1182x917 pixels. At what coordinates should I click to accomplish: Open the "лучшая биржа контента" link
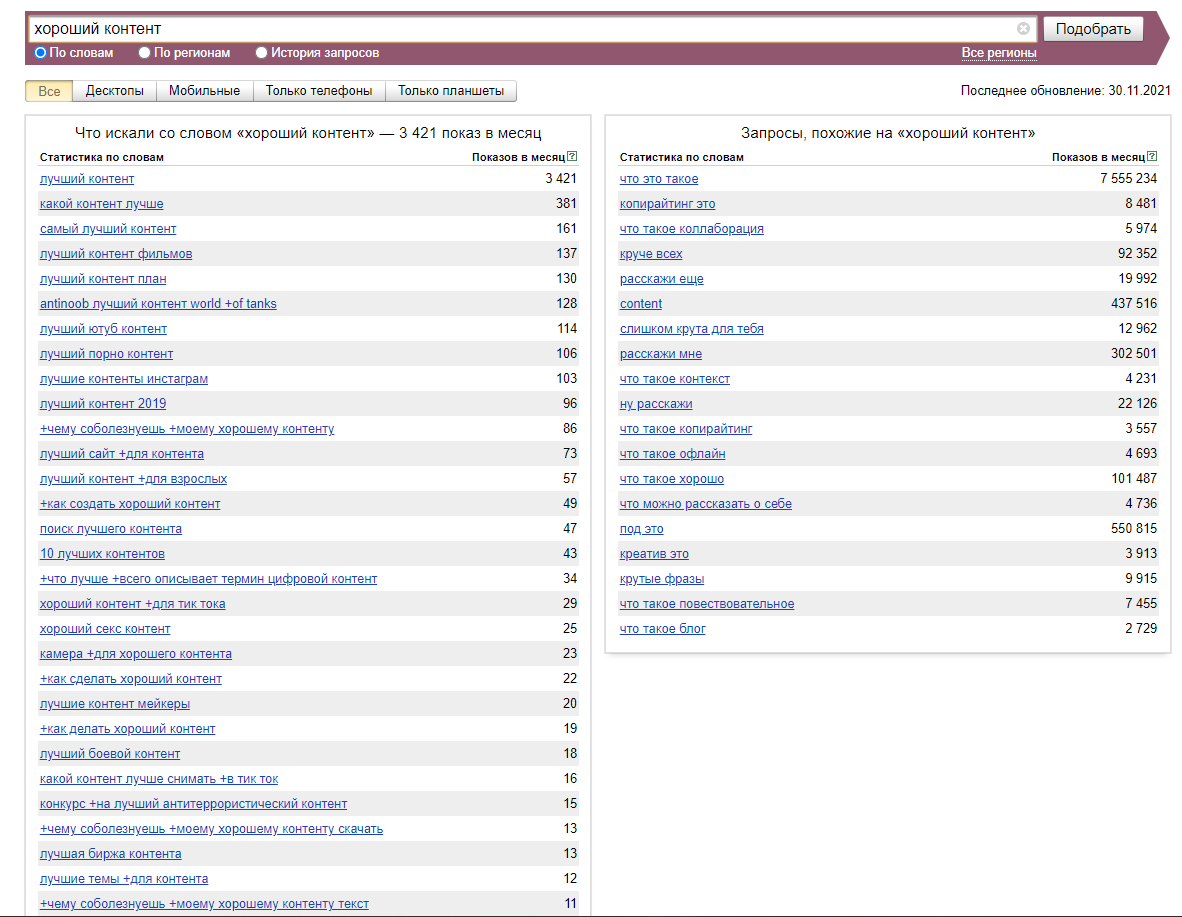point(111,854)
